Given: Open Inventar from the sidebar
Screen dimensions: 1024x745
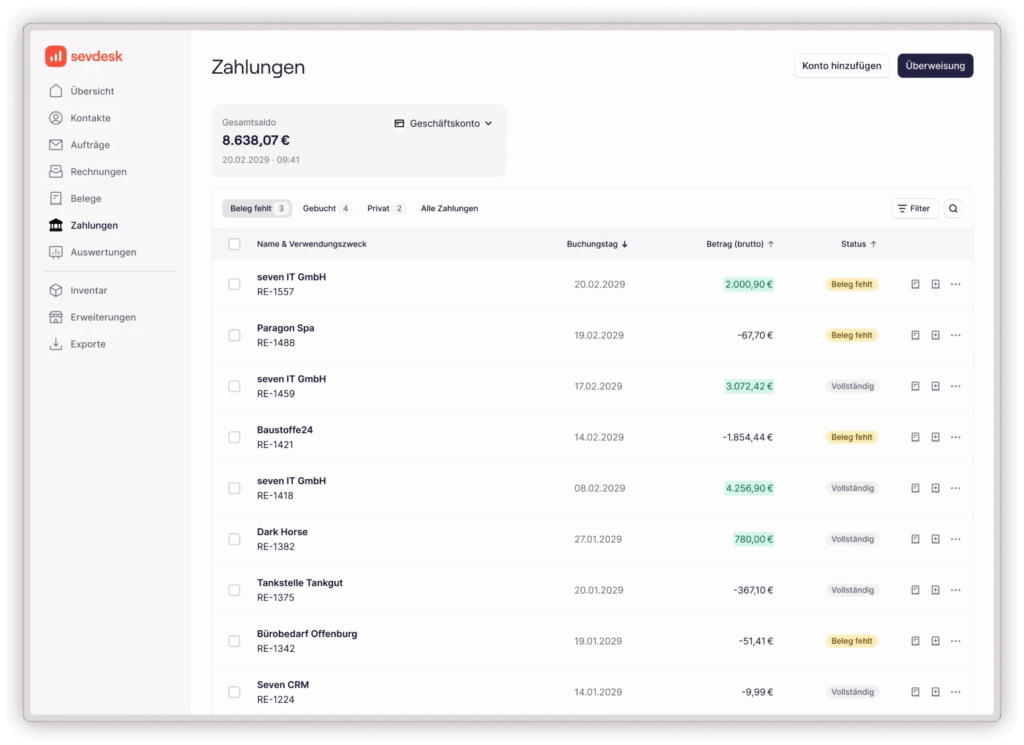Looking at the screenshot, I should (88, 291).
